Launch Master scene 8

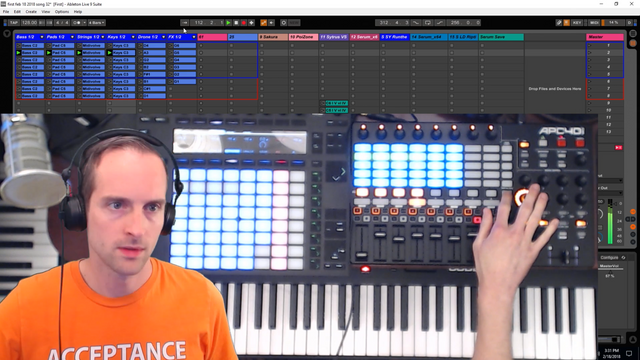tap(589, 96)
